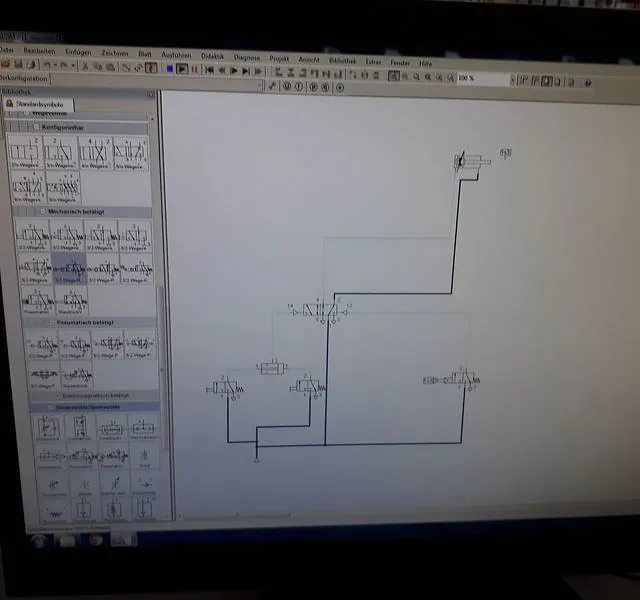Screen dimensions: 640x600
Task: Open the Fenster menu
Action: tap(400, 62)
